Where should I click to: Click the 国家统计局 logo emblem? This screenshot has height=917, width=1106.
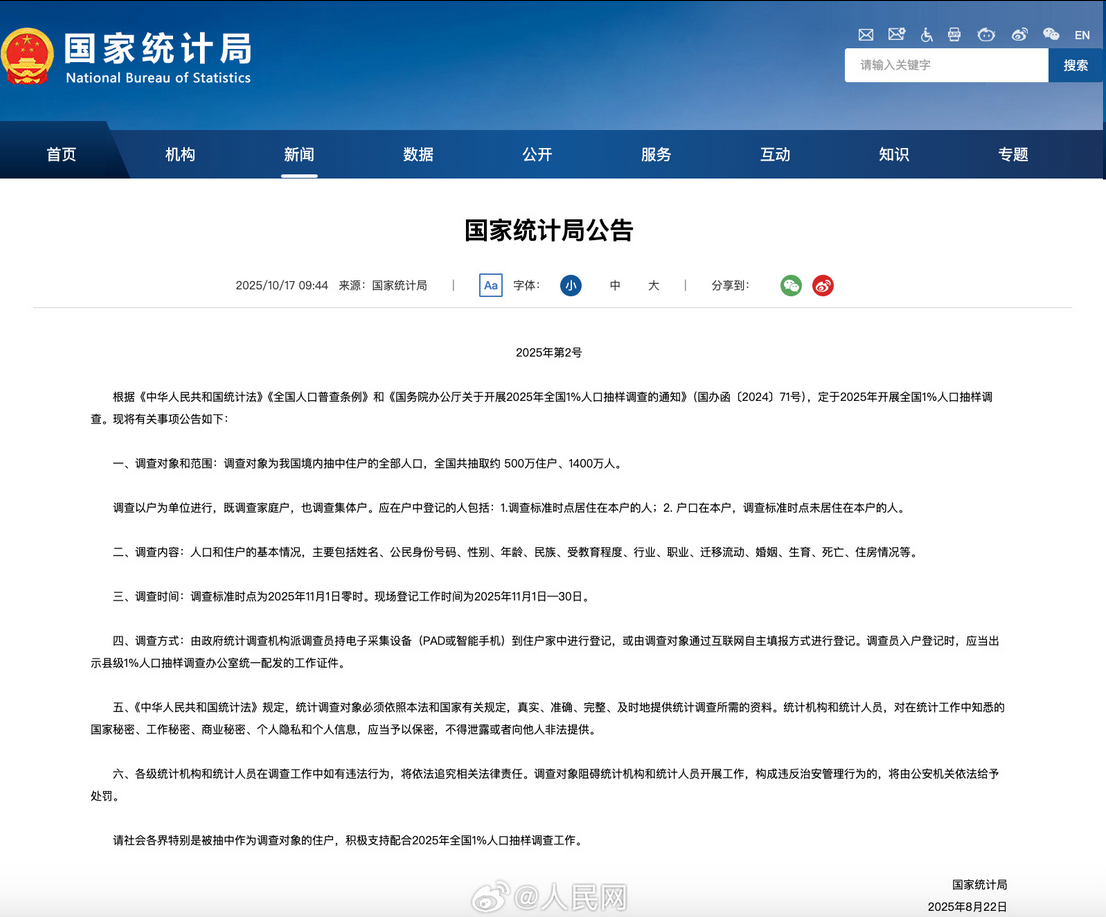[27, 57]
